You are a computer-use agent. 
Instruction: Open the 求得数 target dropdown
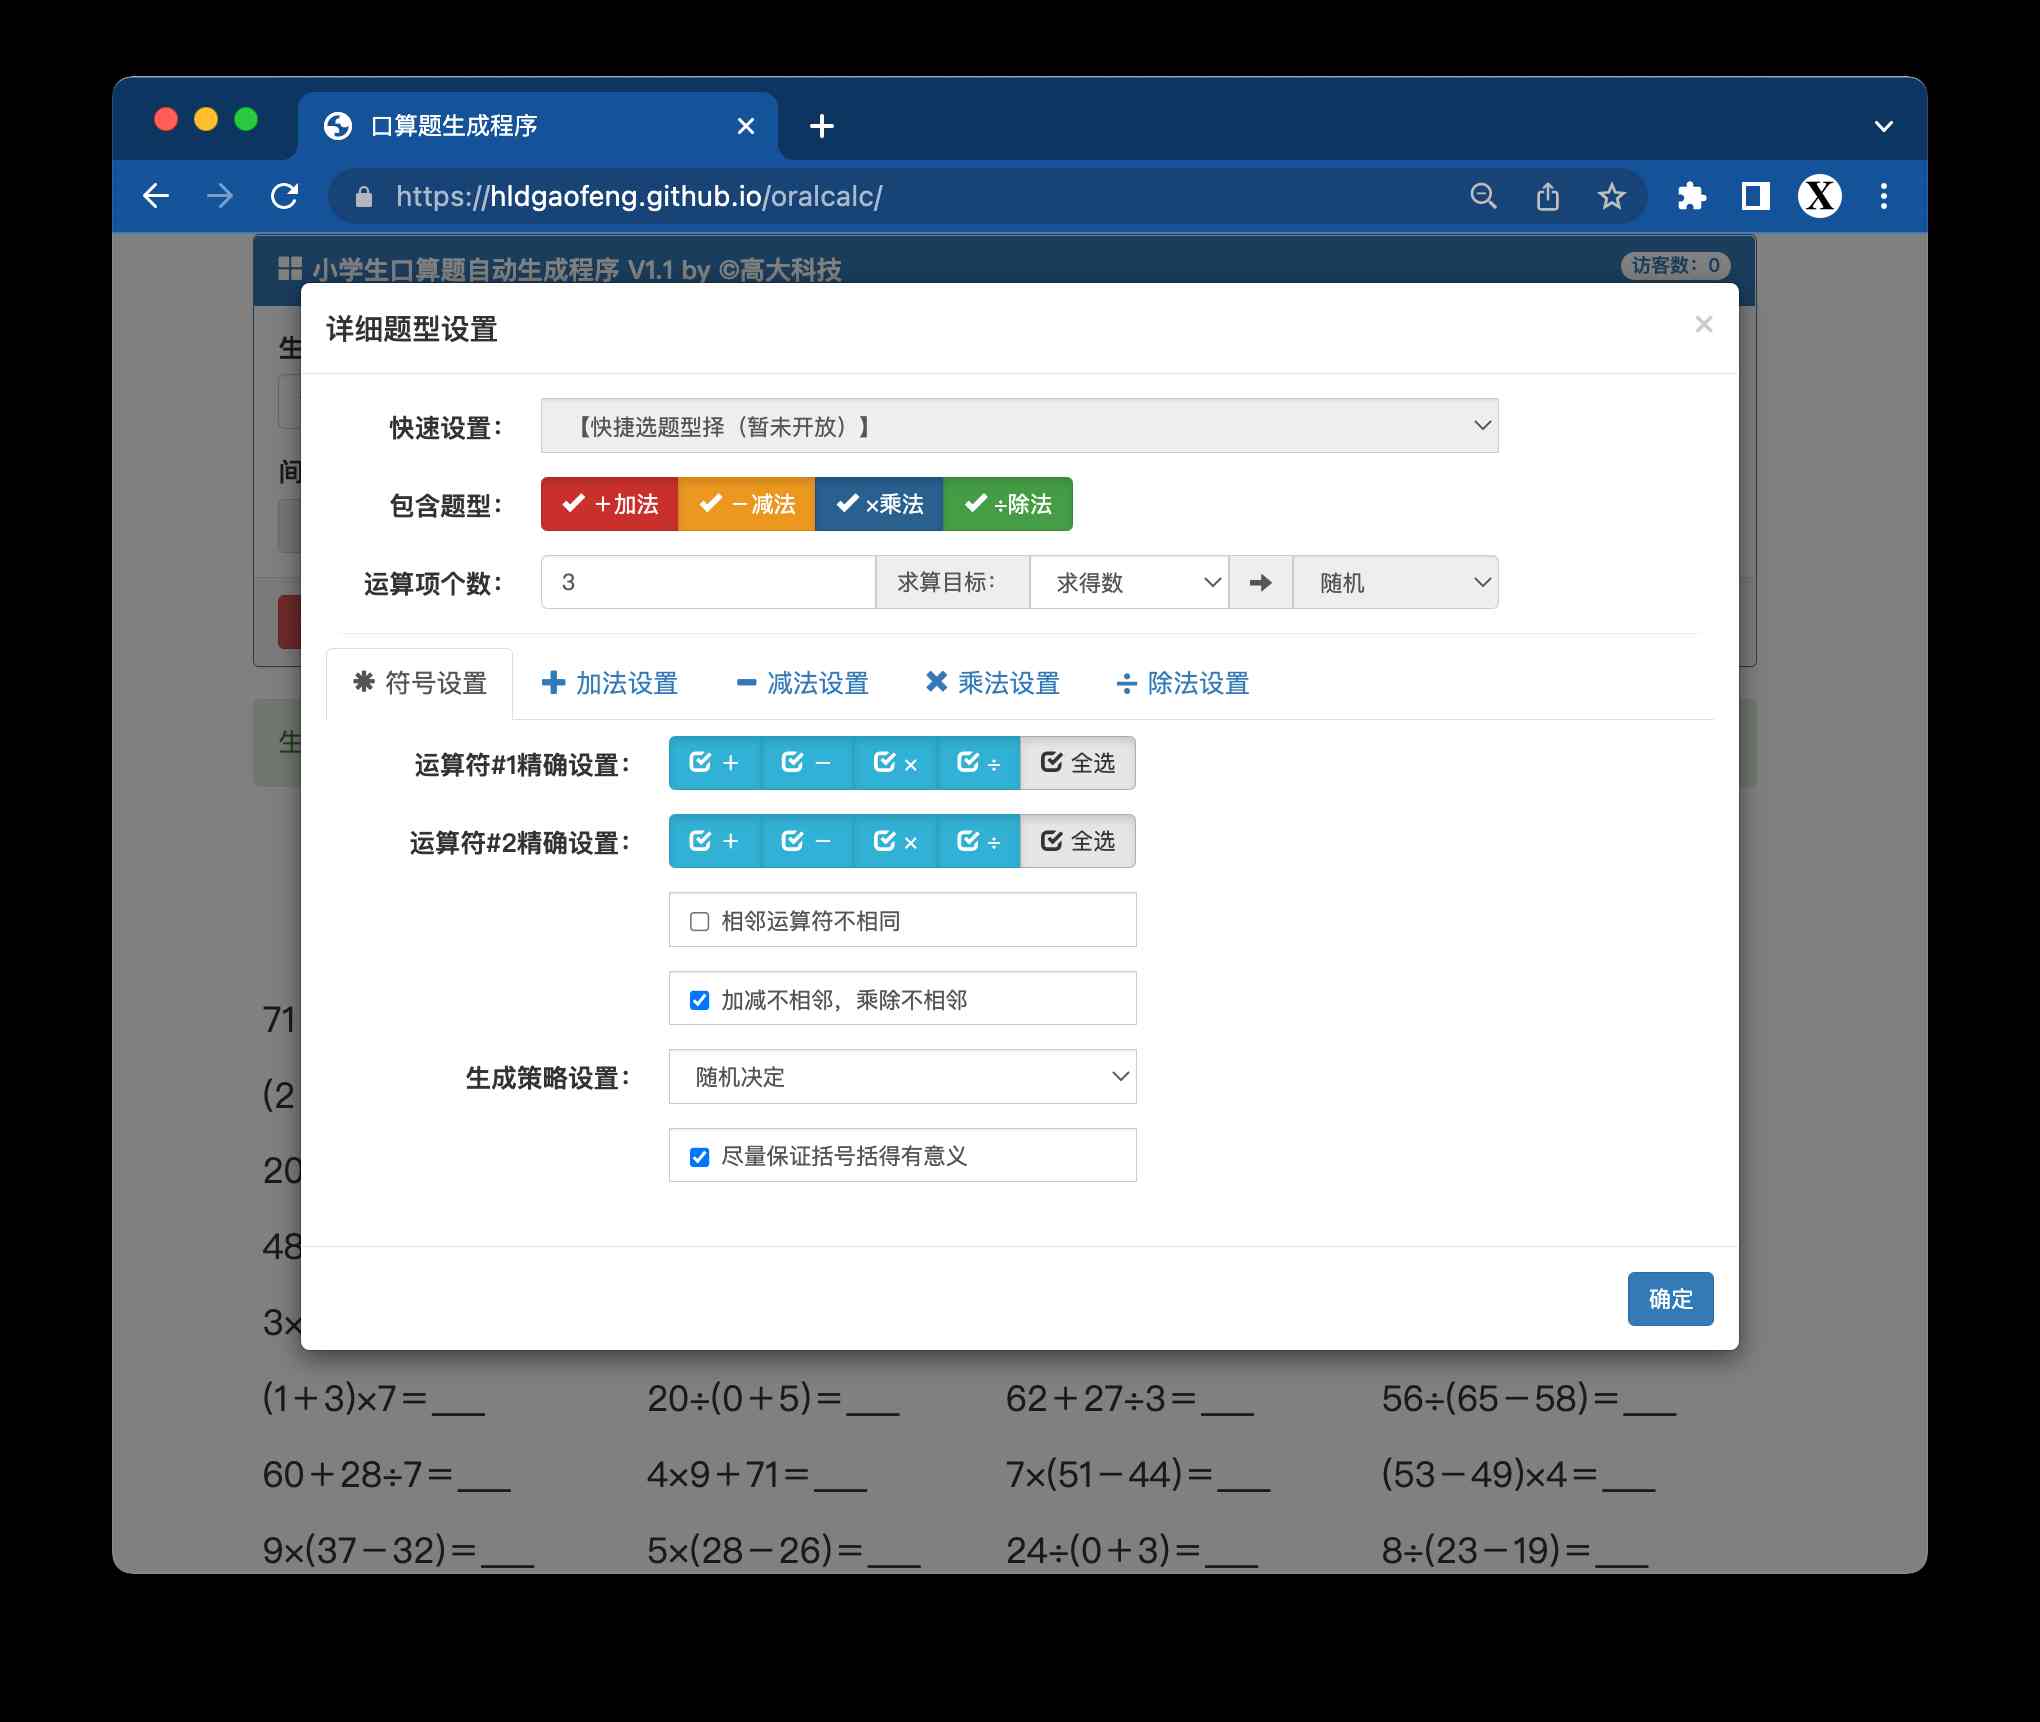click(1128, 582)
